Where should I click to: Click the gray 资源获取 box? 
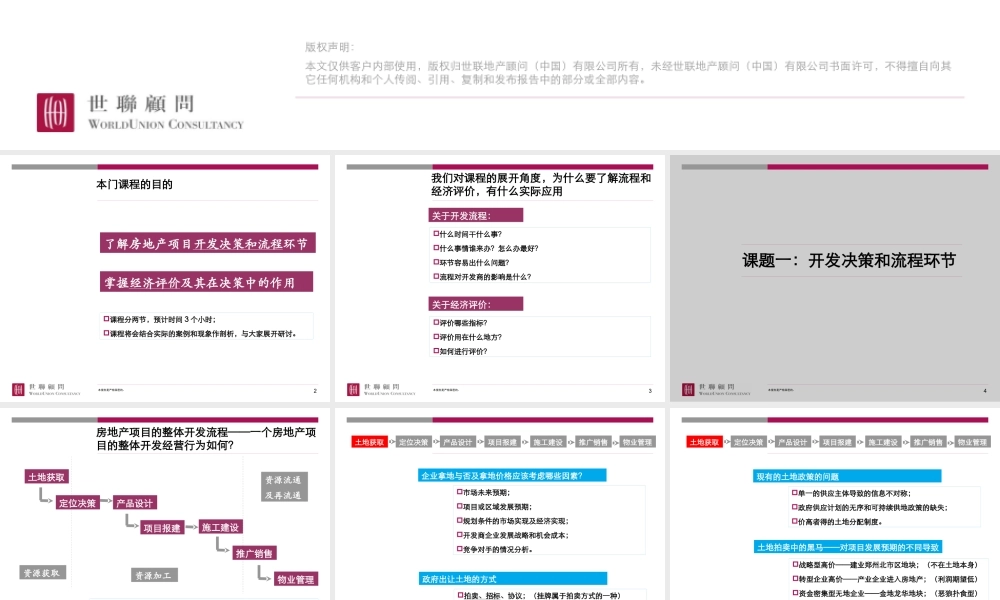42,573
